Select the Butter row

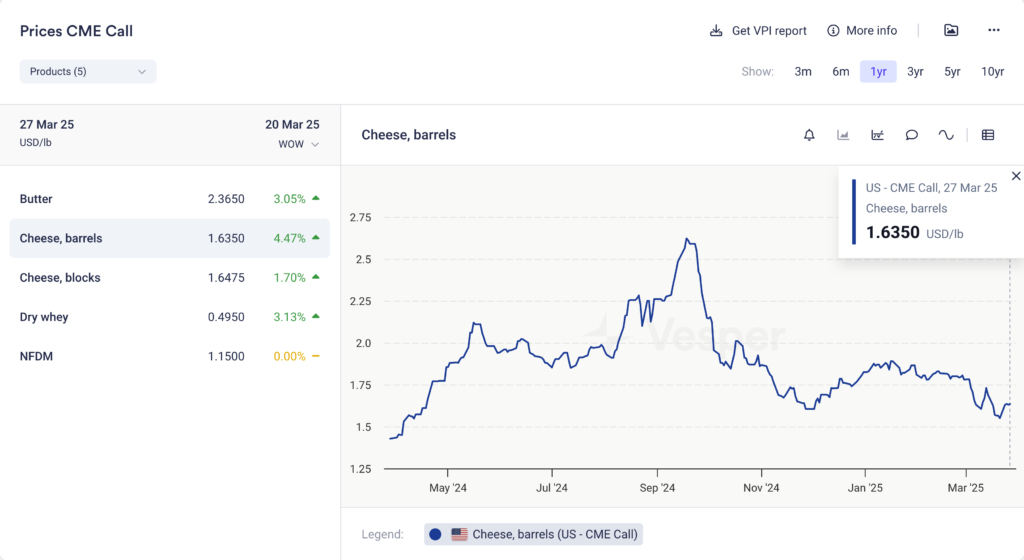tap(169, 199)
